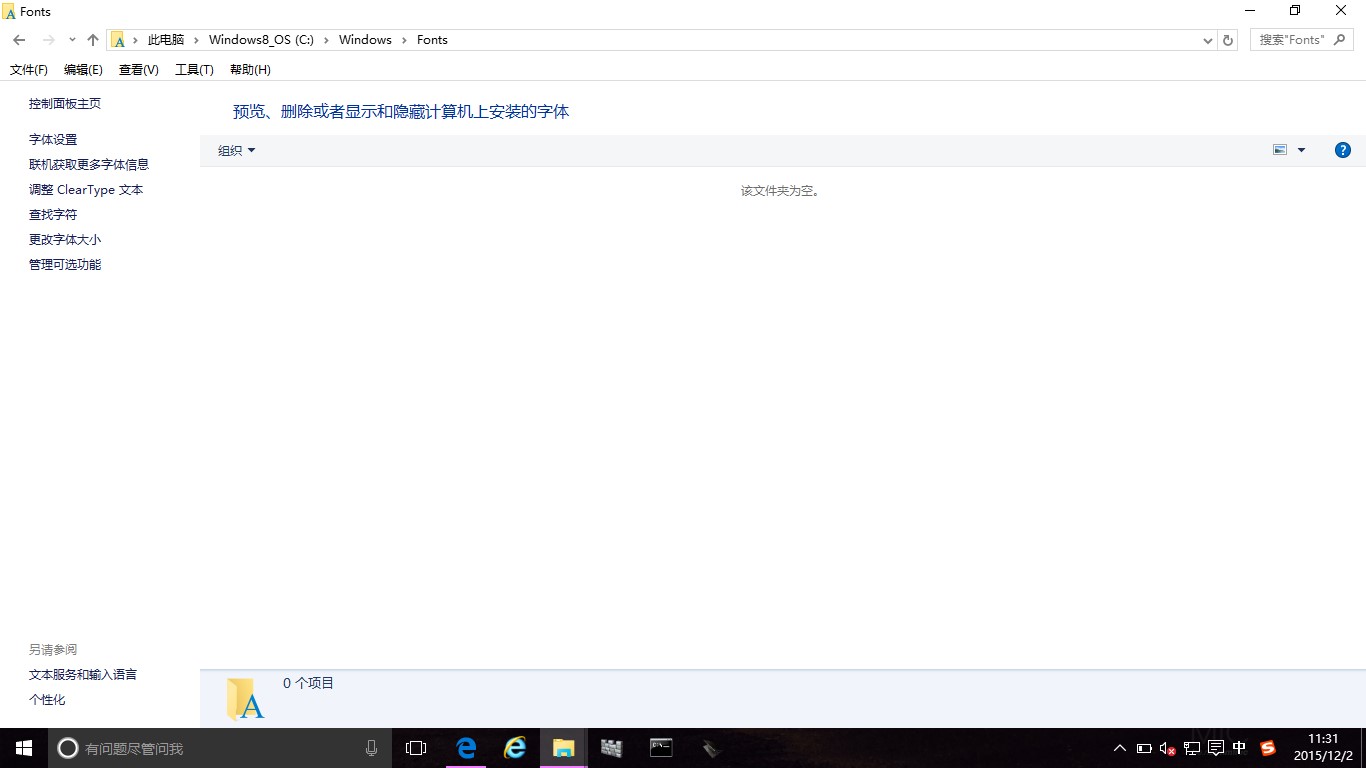Open 控制面板主页 link

[65, 104]
